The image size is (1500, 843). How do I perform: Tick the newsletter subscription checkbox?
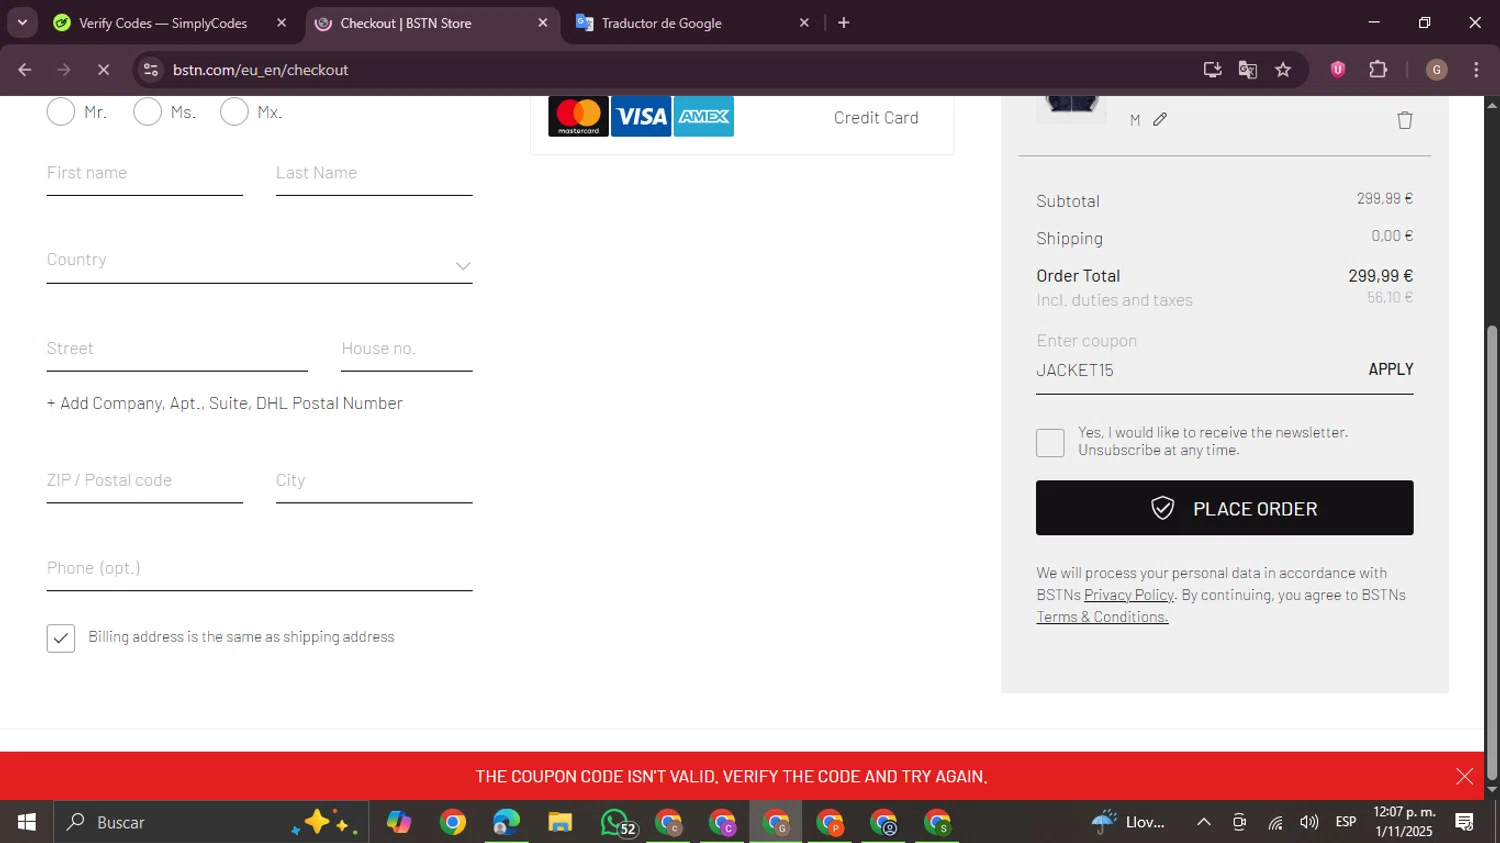[1050, 443]
